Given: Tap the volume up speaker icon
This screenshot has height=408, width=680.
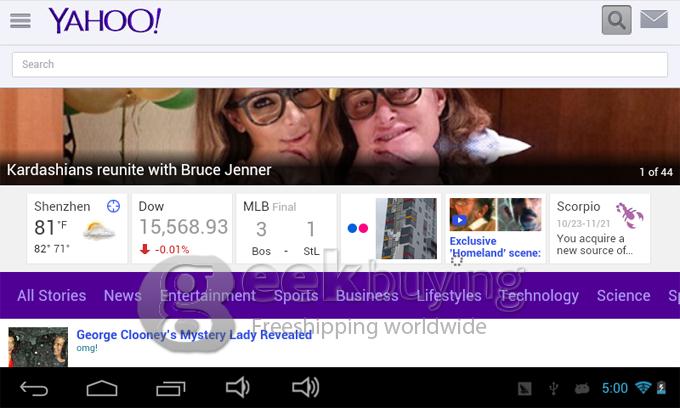Looking at the screenshot, I should (304, 388).
